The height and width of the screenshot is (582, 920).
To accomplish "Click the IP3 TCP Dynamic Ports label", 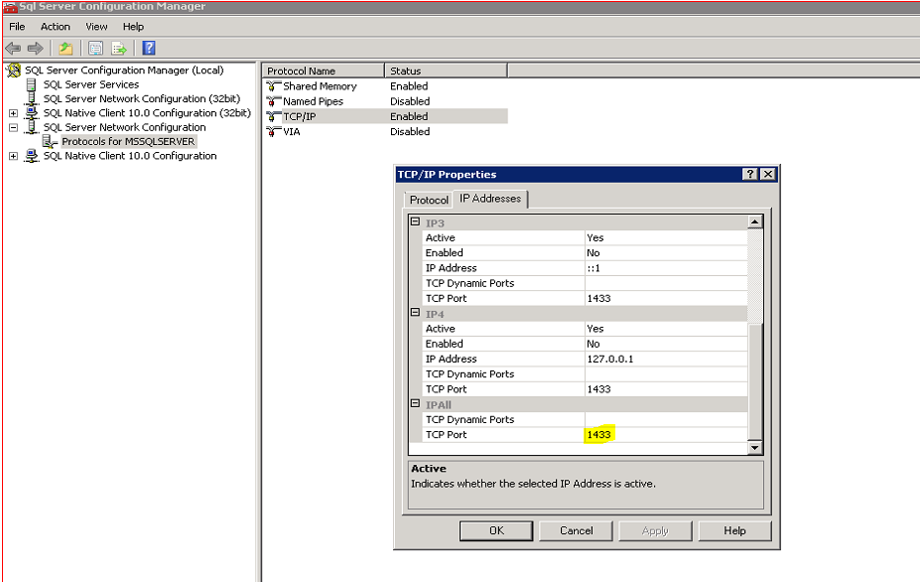I will coord(470,283).
